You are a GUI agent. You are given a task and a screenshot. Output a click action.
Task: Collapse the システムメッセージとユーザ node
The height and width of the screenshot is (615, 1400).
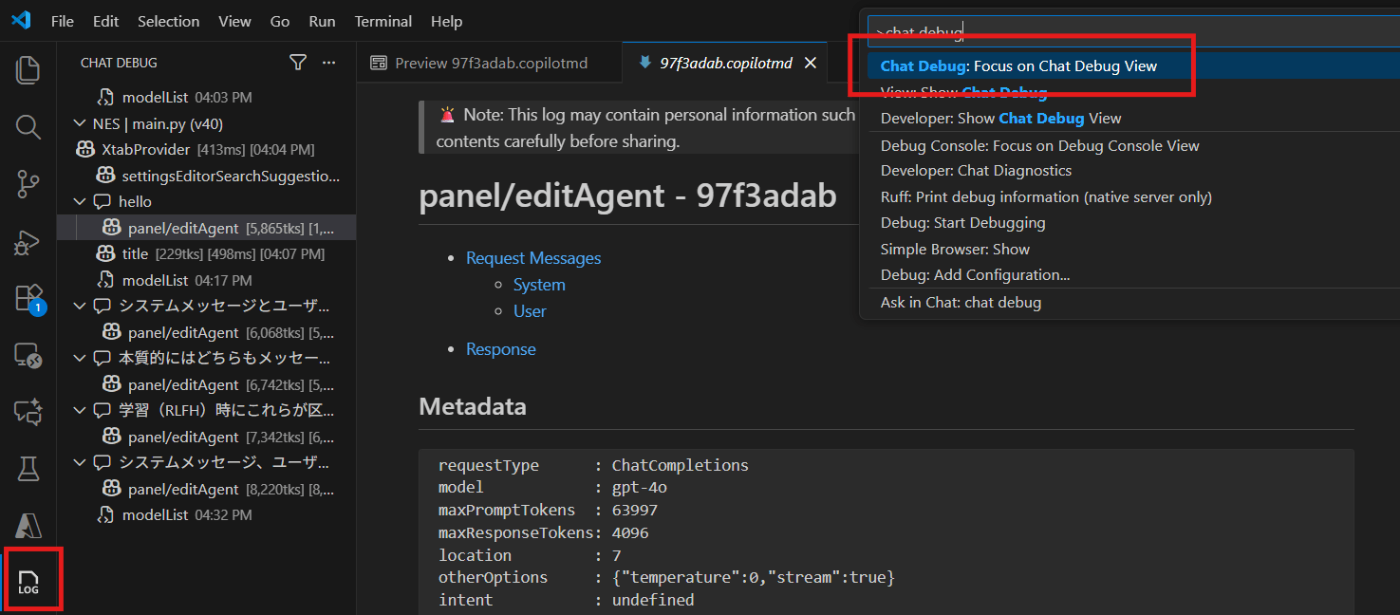point(81,306)
